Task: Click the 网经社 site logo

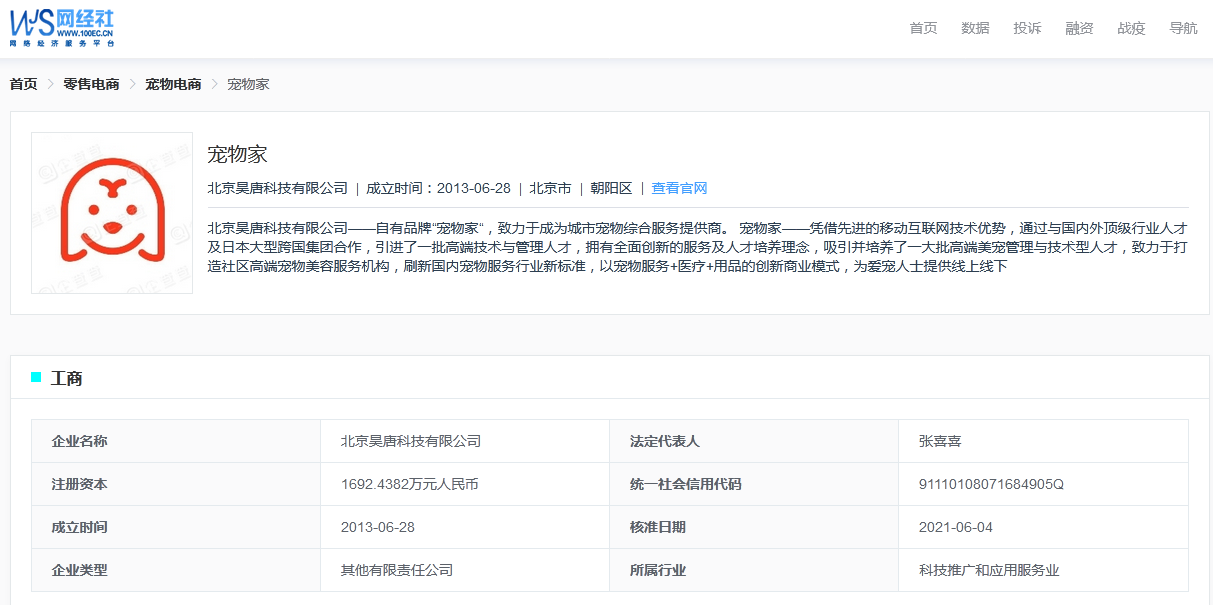Action: (x=62, y=26)
